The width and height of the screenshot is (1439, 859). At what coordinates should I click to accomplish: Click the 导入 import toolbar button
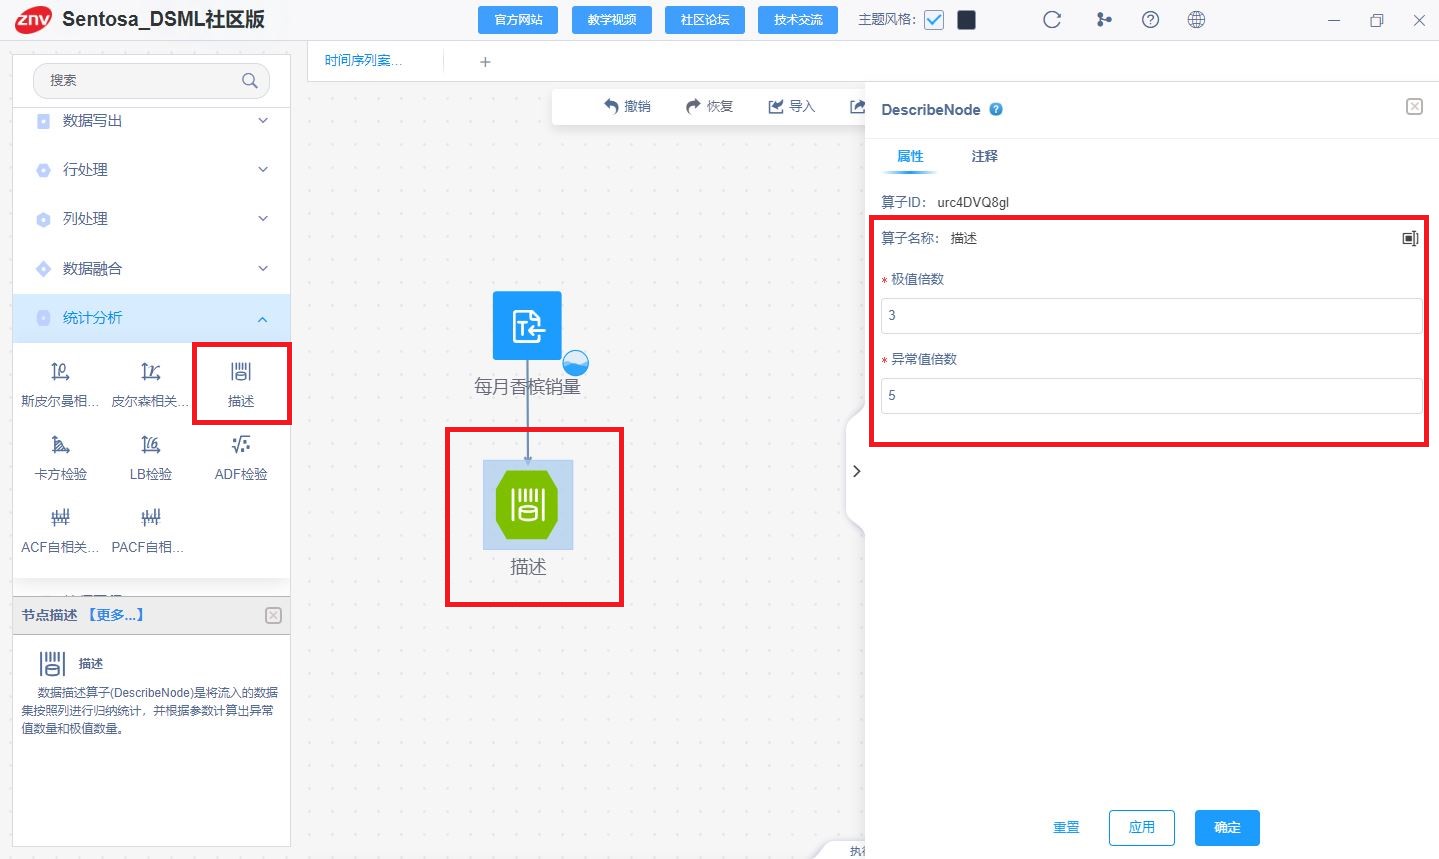(792, 106)
